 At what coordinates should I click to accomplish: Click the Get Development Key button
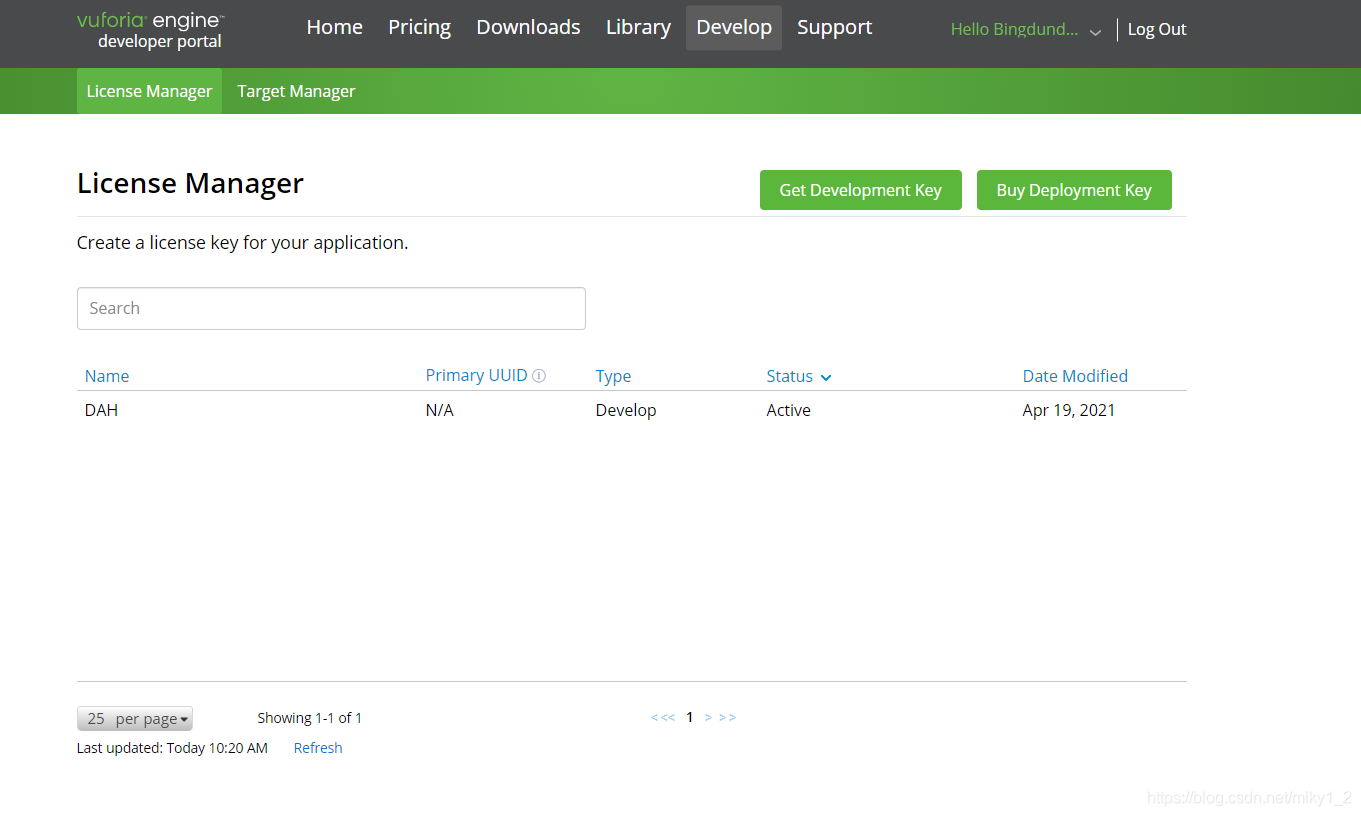click(x=861, y=190)
